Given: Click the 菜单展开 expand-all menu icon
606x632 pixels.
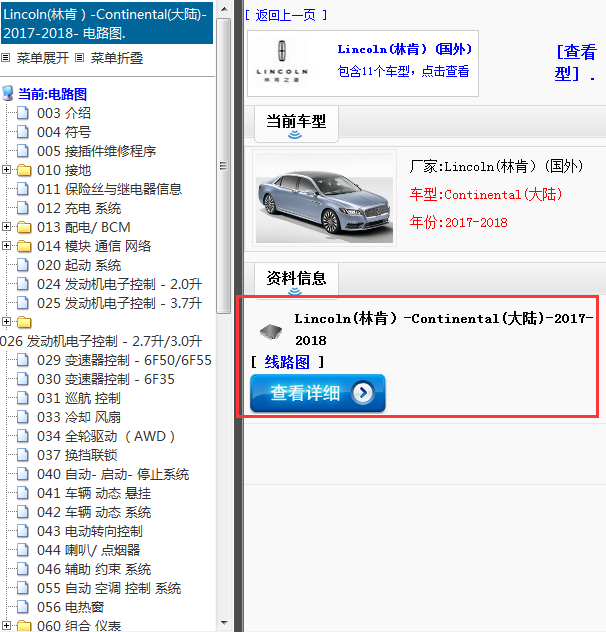Looking at the screenshot, I should (x=5, y=58).
